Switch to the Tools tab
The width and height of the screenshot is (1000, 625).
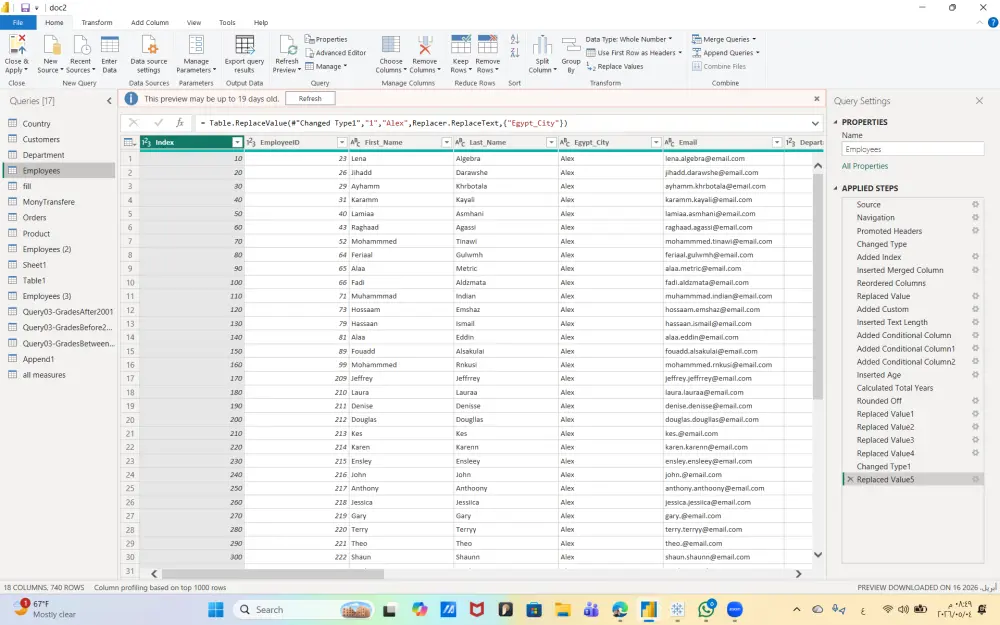tap(227, 22)
